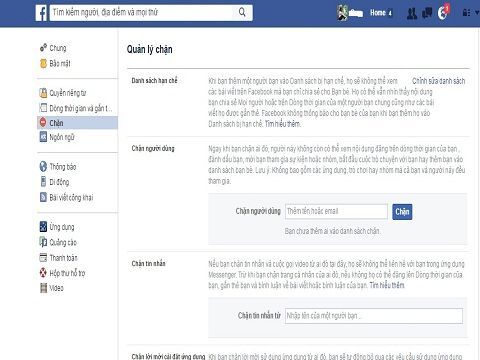Click the Facebook logo icon
480x360 pixels.
click(x=42, y=13)
